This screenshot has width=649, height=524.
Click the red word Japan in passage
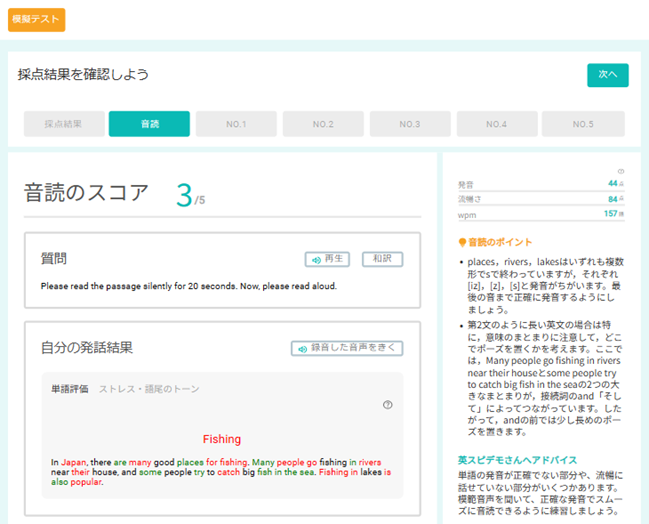pos(74,462)
